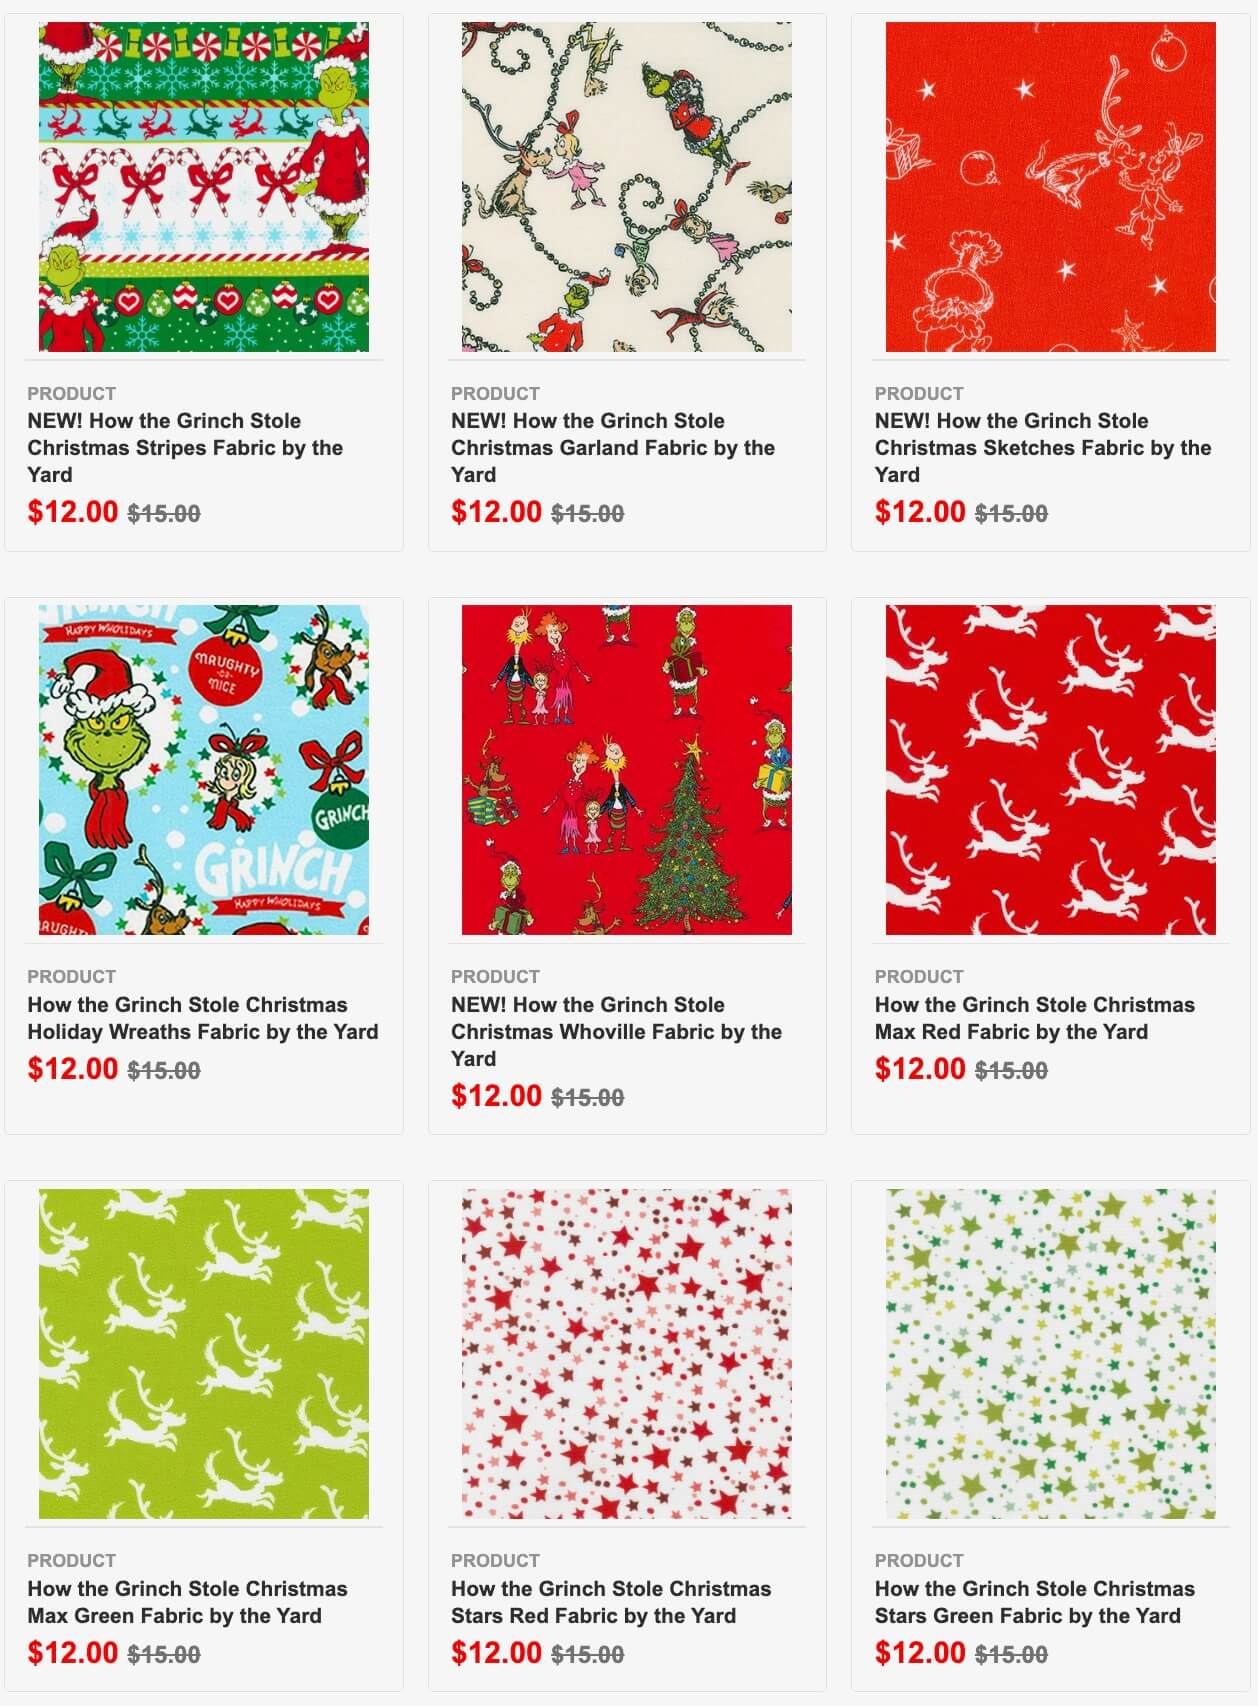Image resolution: width=1258 pixels, height=1706 pixels.
Task: Open the Grinch Garland fabric thumbnail
Action: pos(627,187)
